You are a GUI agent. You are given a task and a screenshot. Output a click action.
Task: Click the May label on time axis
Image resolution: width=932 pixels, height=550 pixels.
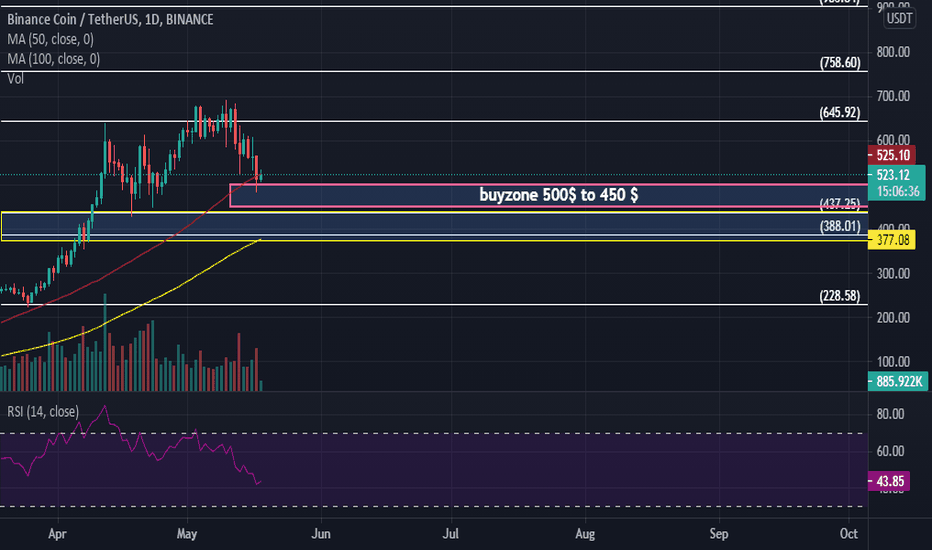coord(187,533)
